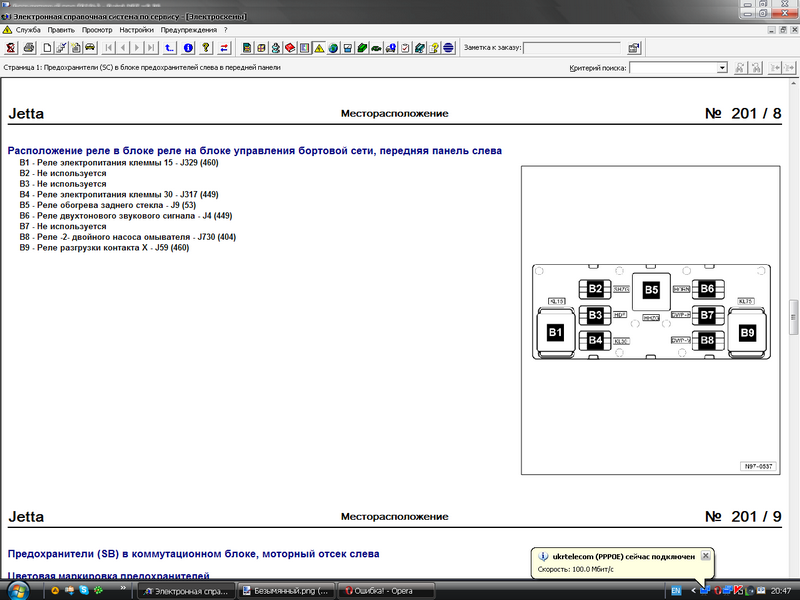Click the B4 relay line mentioning J317

119,194
